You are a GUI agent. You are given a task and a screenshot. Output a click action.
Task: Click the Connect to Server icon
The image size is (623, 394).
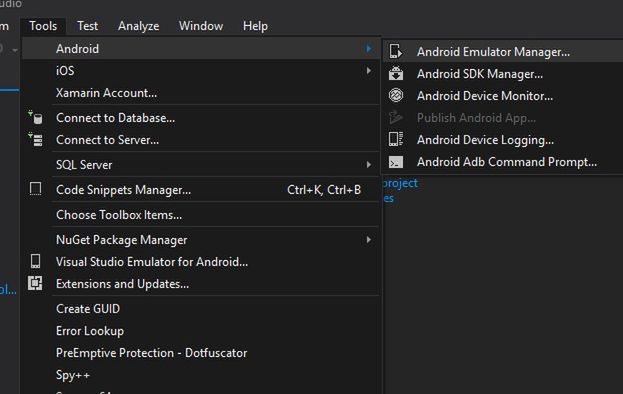35,139
